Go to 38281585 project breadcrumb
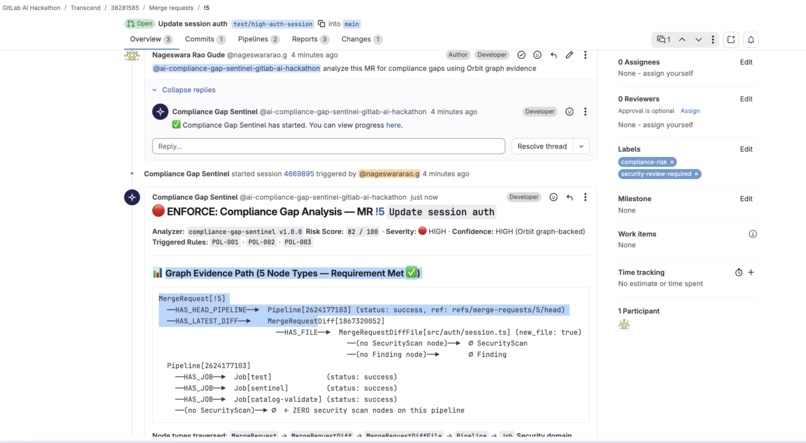806x443 pixels. tap(125, 8)
